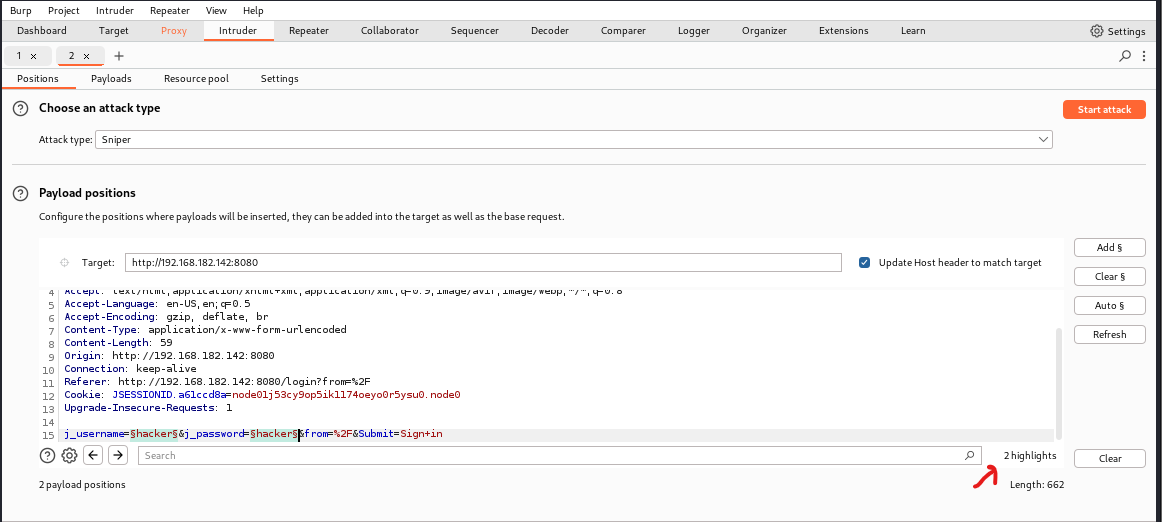Click the help icon left of search bar
The image size is (1162, 522).
(x=47, y=456)
